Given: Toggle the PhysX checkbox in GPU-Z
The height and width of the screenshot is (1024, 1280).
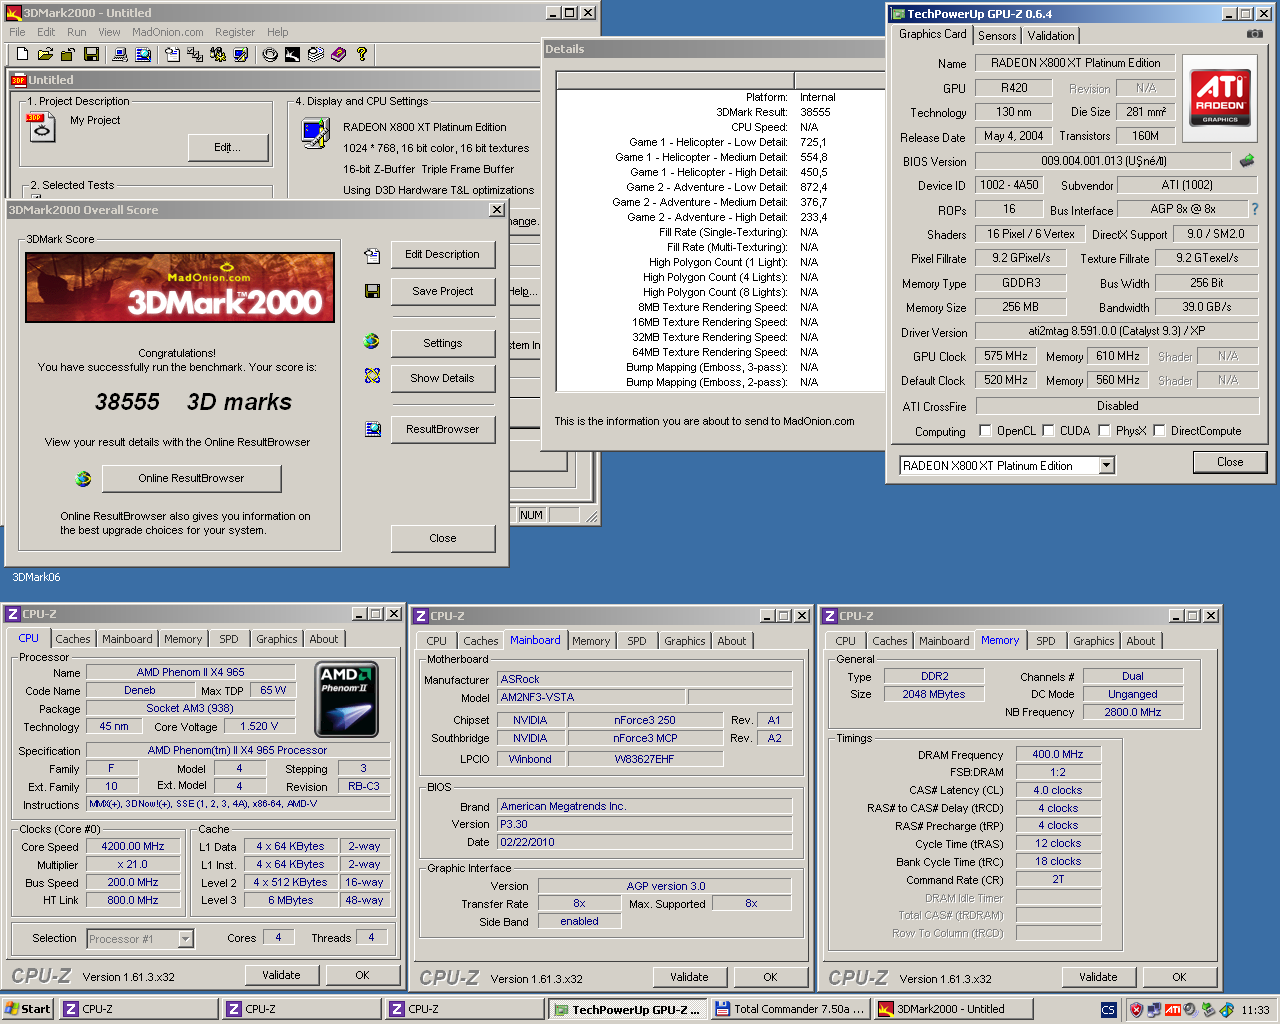Looking at the screenshot, I should [x=1104, y=430].
